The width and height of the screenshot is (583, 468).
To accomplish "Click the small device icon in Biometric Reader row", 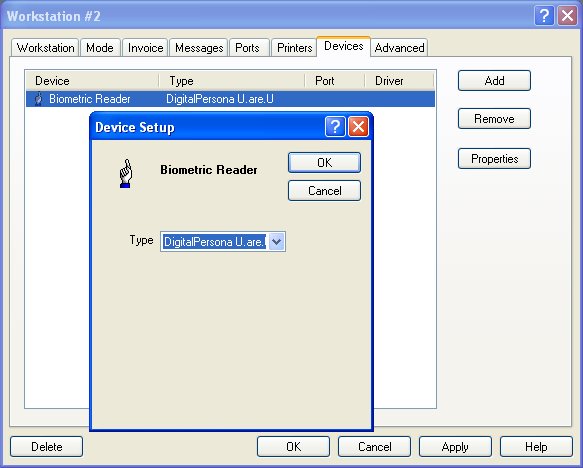I will (x=38, y=99).
